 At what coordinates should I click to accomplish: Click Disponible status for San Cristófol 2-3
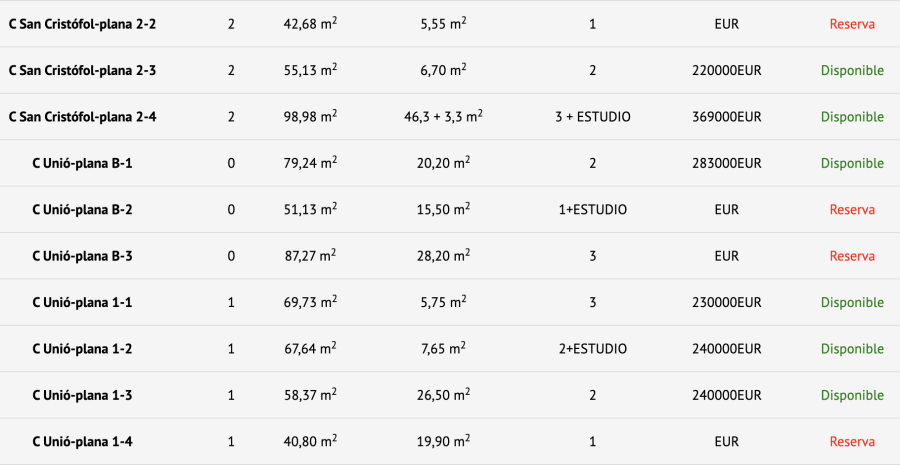pos(852,71)
